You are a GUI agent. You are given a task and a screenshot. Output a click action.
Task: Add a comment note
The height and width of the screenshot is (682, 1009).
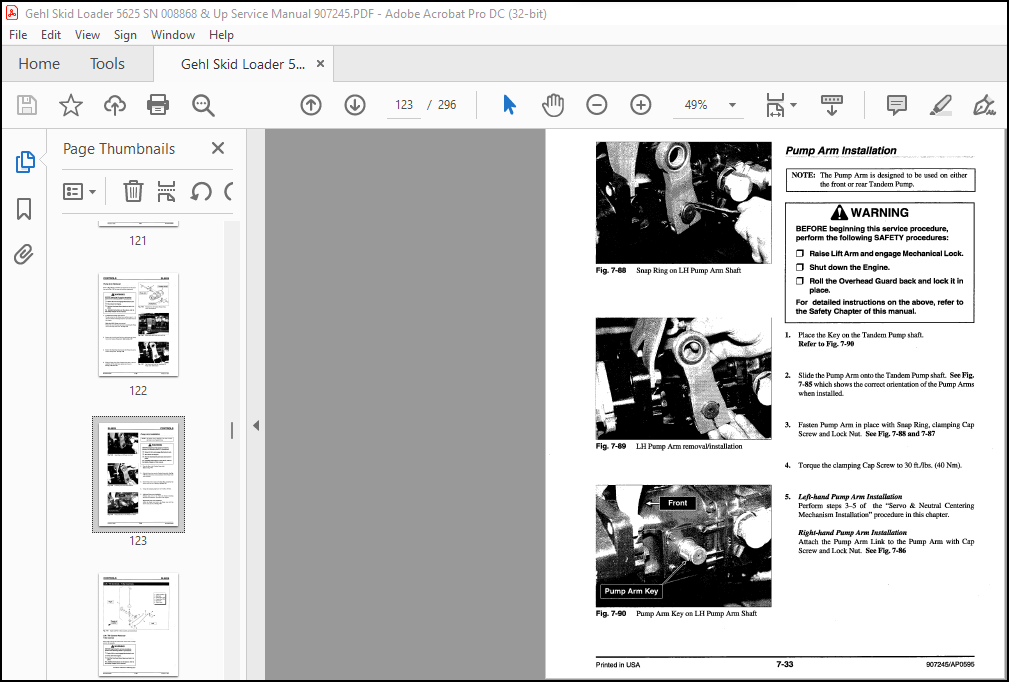click(x=896, y=105)
